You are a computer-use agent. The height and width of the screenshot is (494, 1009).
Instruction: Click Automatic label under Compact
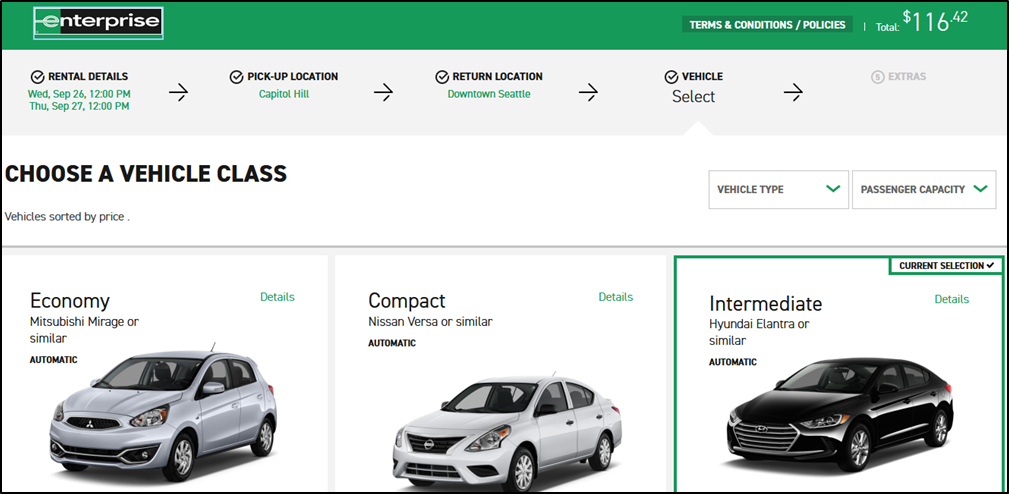[392, 343]
